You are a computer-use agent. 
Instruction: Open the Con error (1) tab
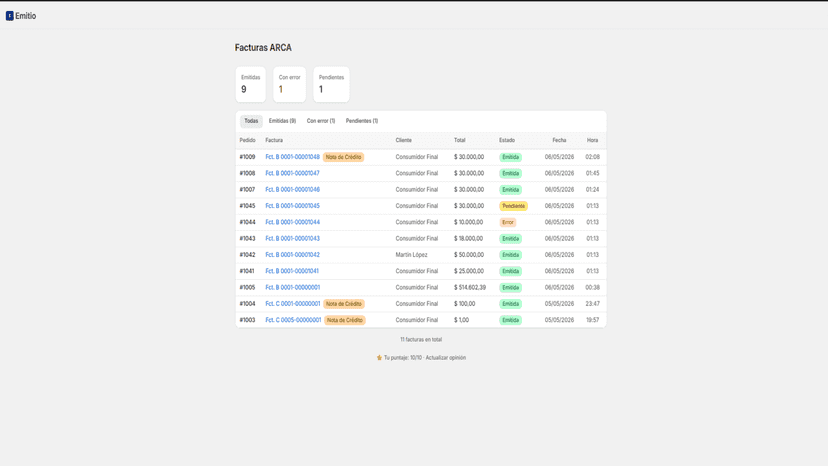click(321, 121)
